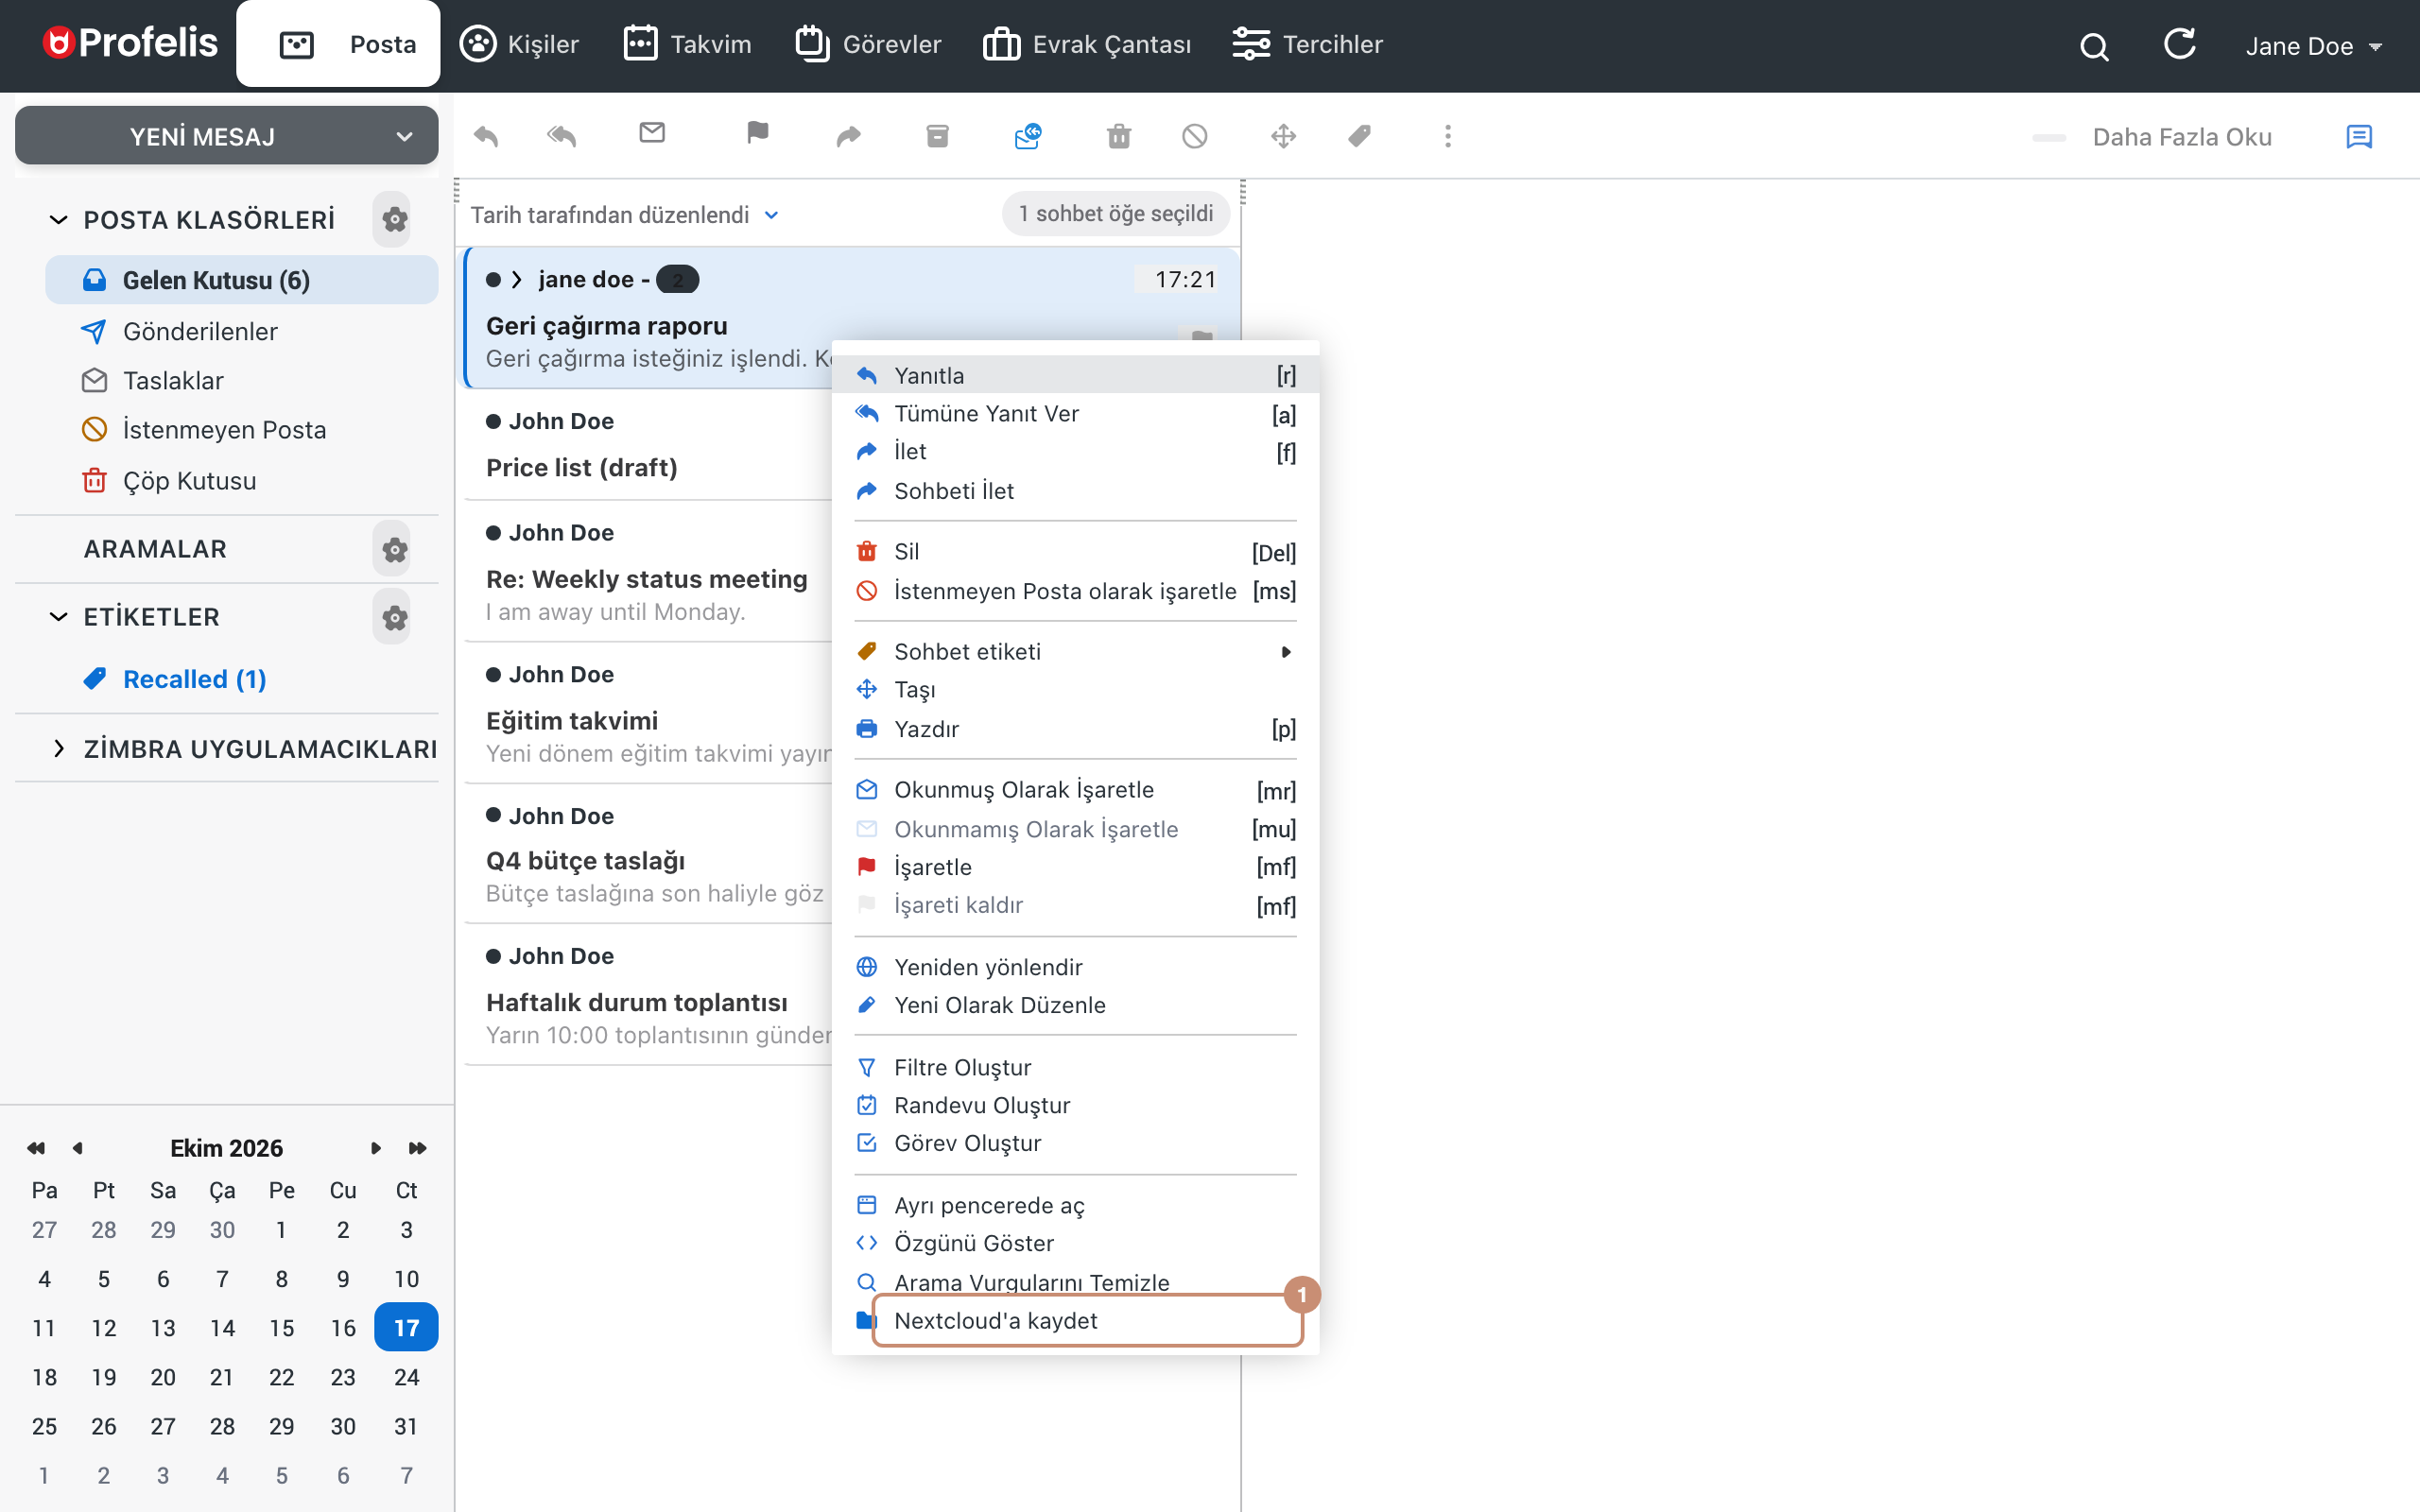Choose Sil in the context menu
The width and height of the screenshot is (2420, 1512).
pyautogui.click(x=1075, y=551)
